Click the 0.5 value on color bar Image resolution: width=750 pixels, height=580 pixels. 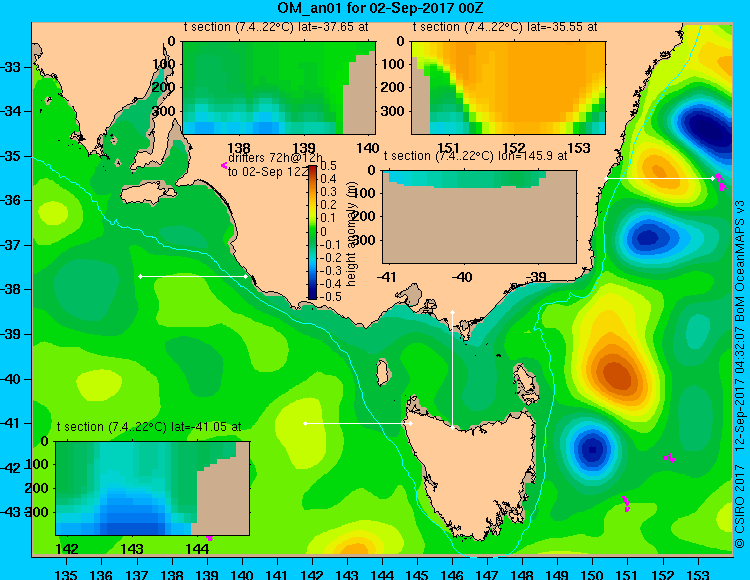pyautogui.click(x=329, y=166)
